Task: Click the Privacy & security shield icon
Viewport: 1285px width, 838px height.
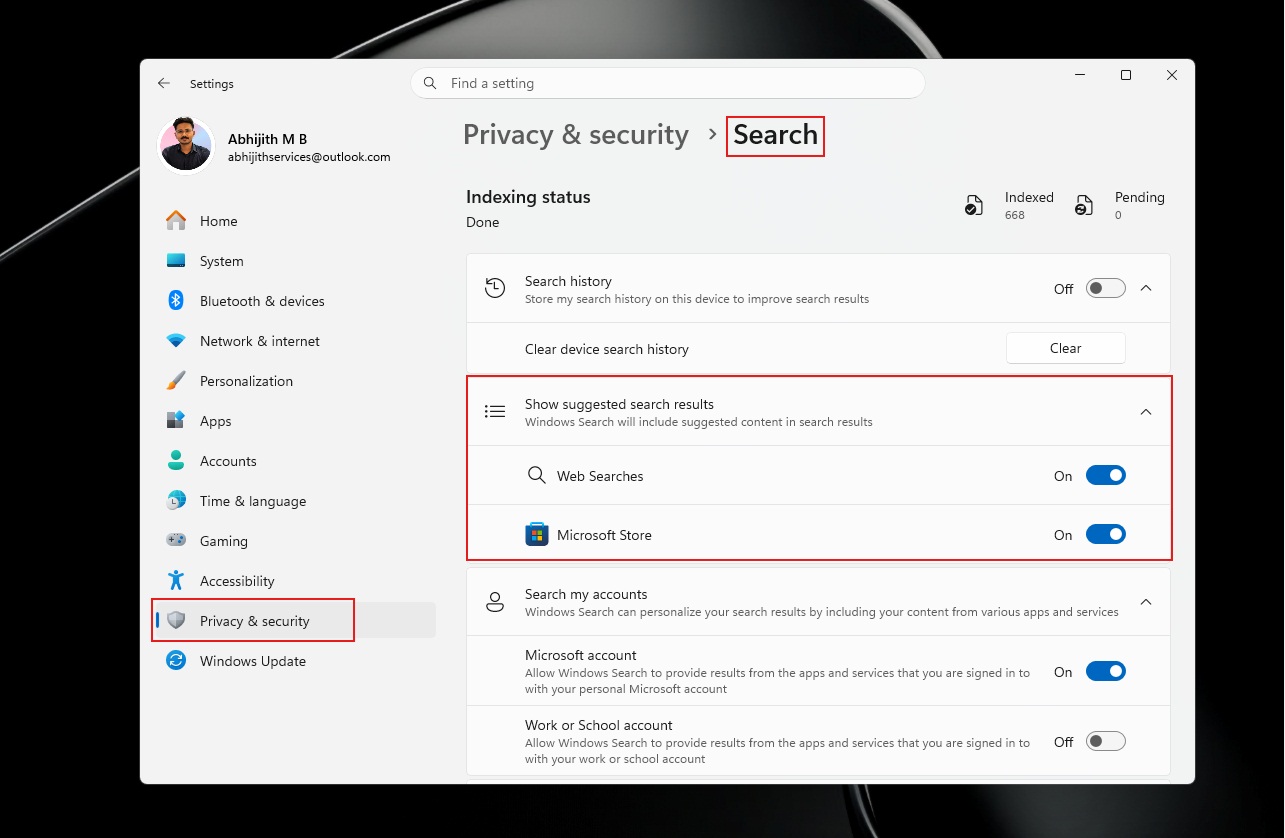Action: tap(176, 621)
